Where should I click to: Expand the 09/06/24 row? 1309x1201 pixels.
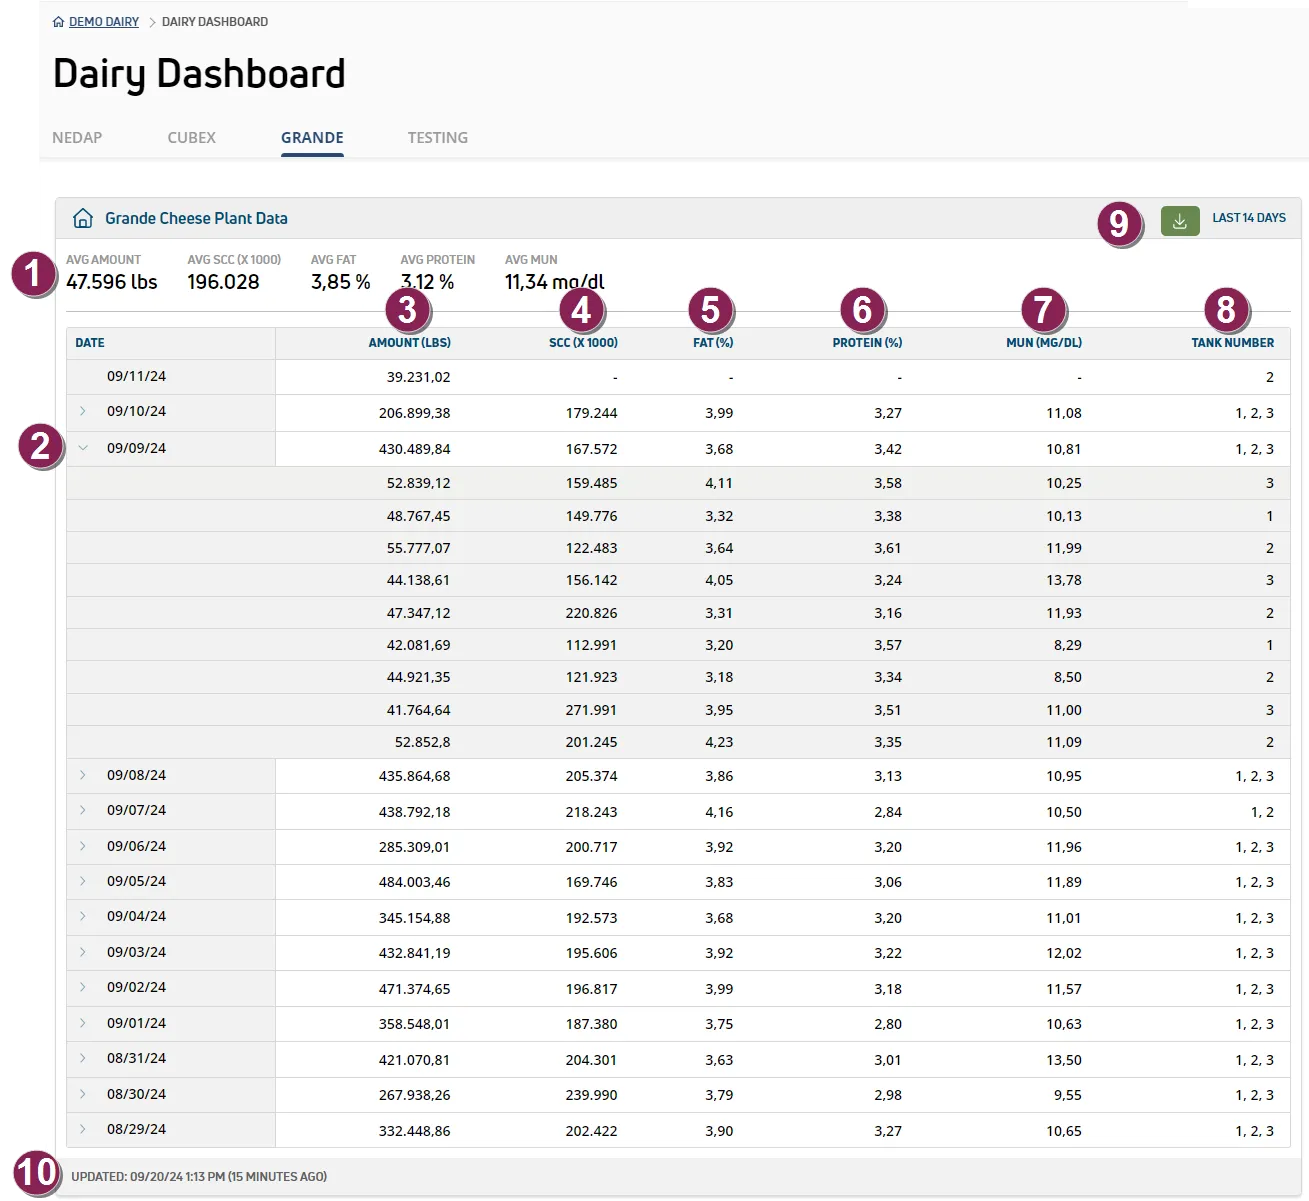click(83, 846)
